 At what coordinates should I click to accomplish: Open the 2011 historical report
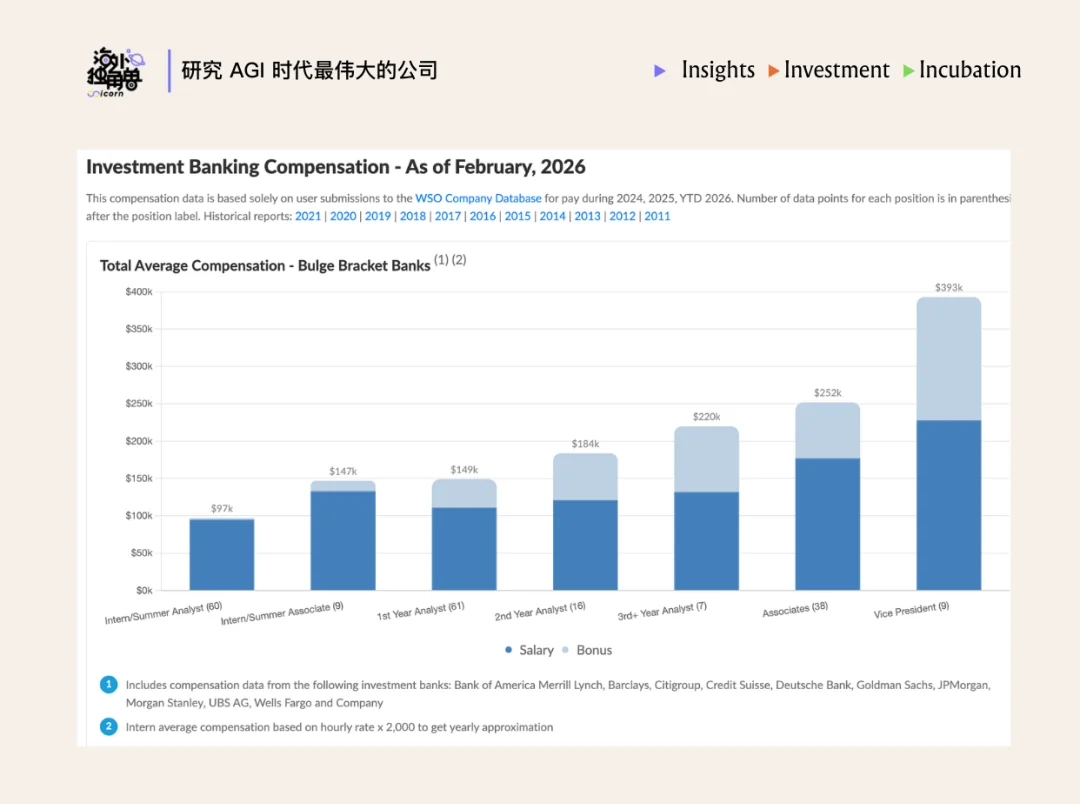(657, 216)
